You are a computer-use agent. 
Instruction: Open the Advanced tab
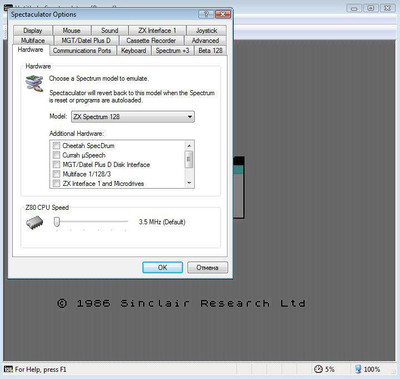205,40
